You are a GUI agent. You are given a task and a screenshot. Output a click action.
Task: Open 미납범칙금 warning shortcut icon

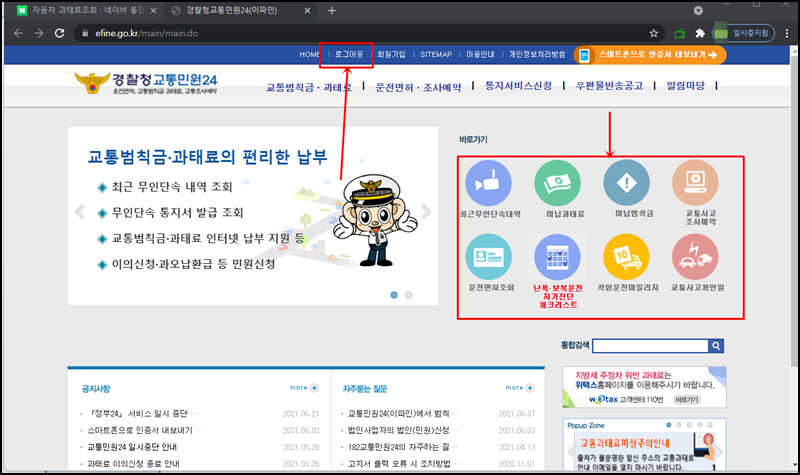[x=626, y=183]
